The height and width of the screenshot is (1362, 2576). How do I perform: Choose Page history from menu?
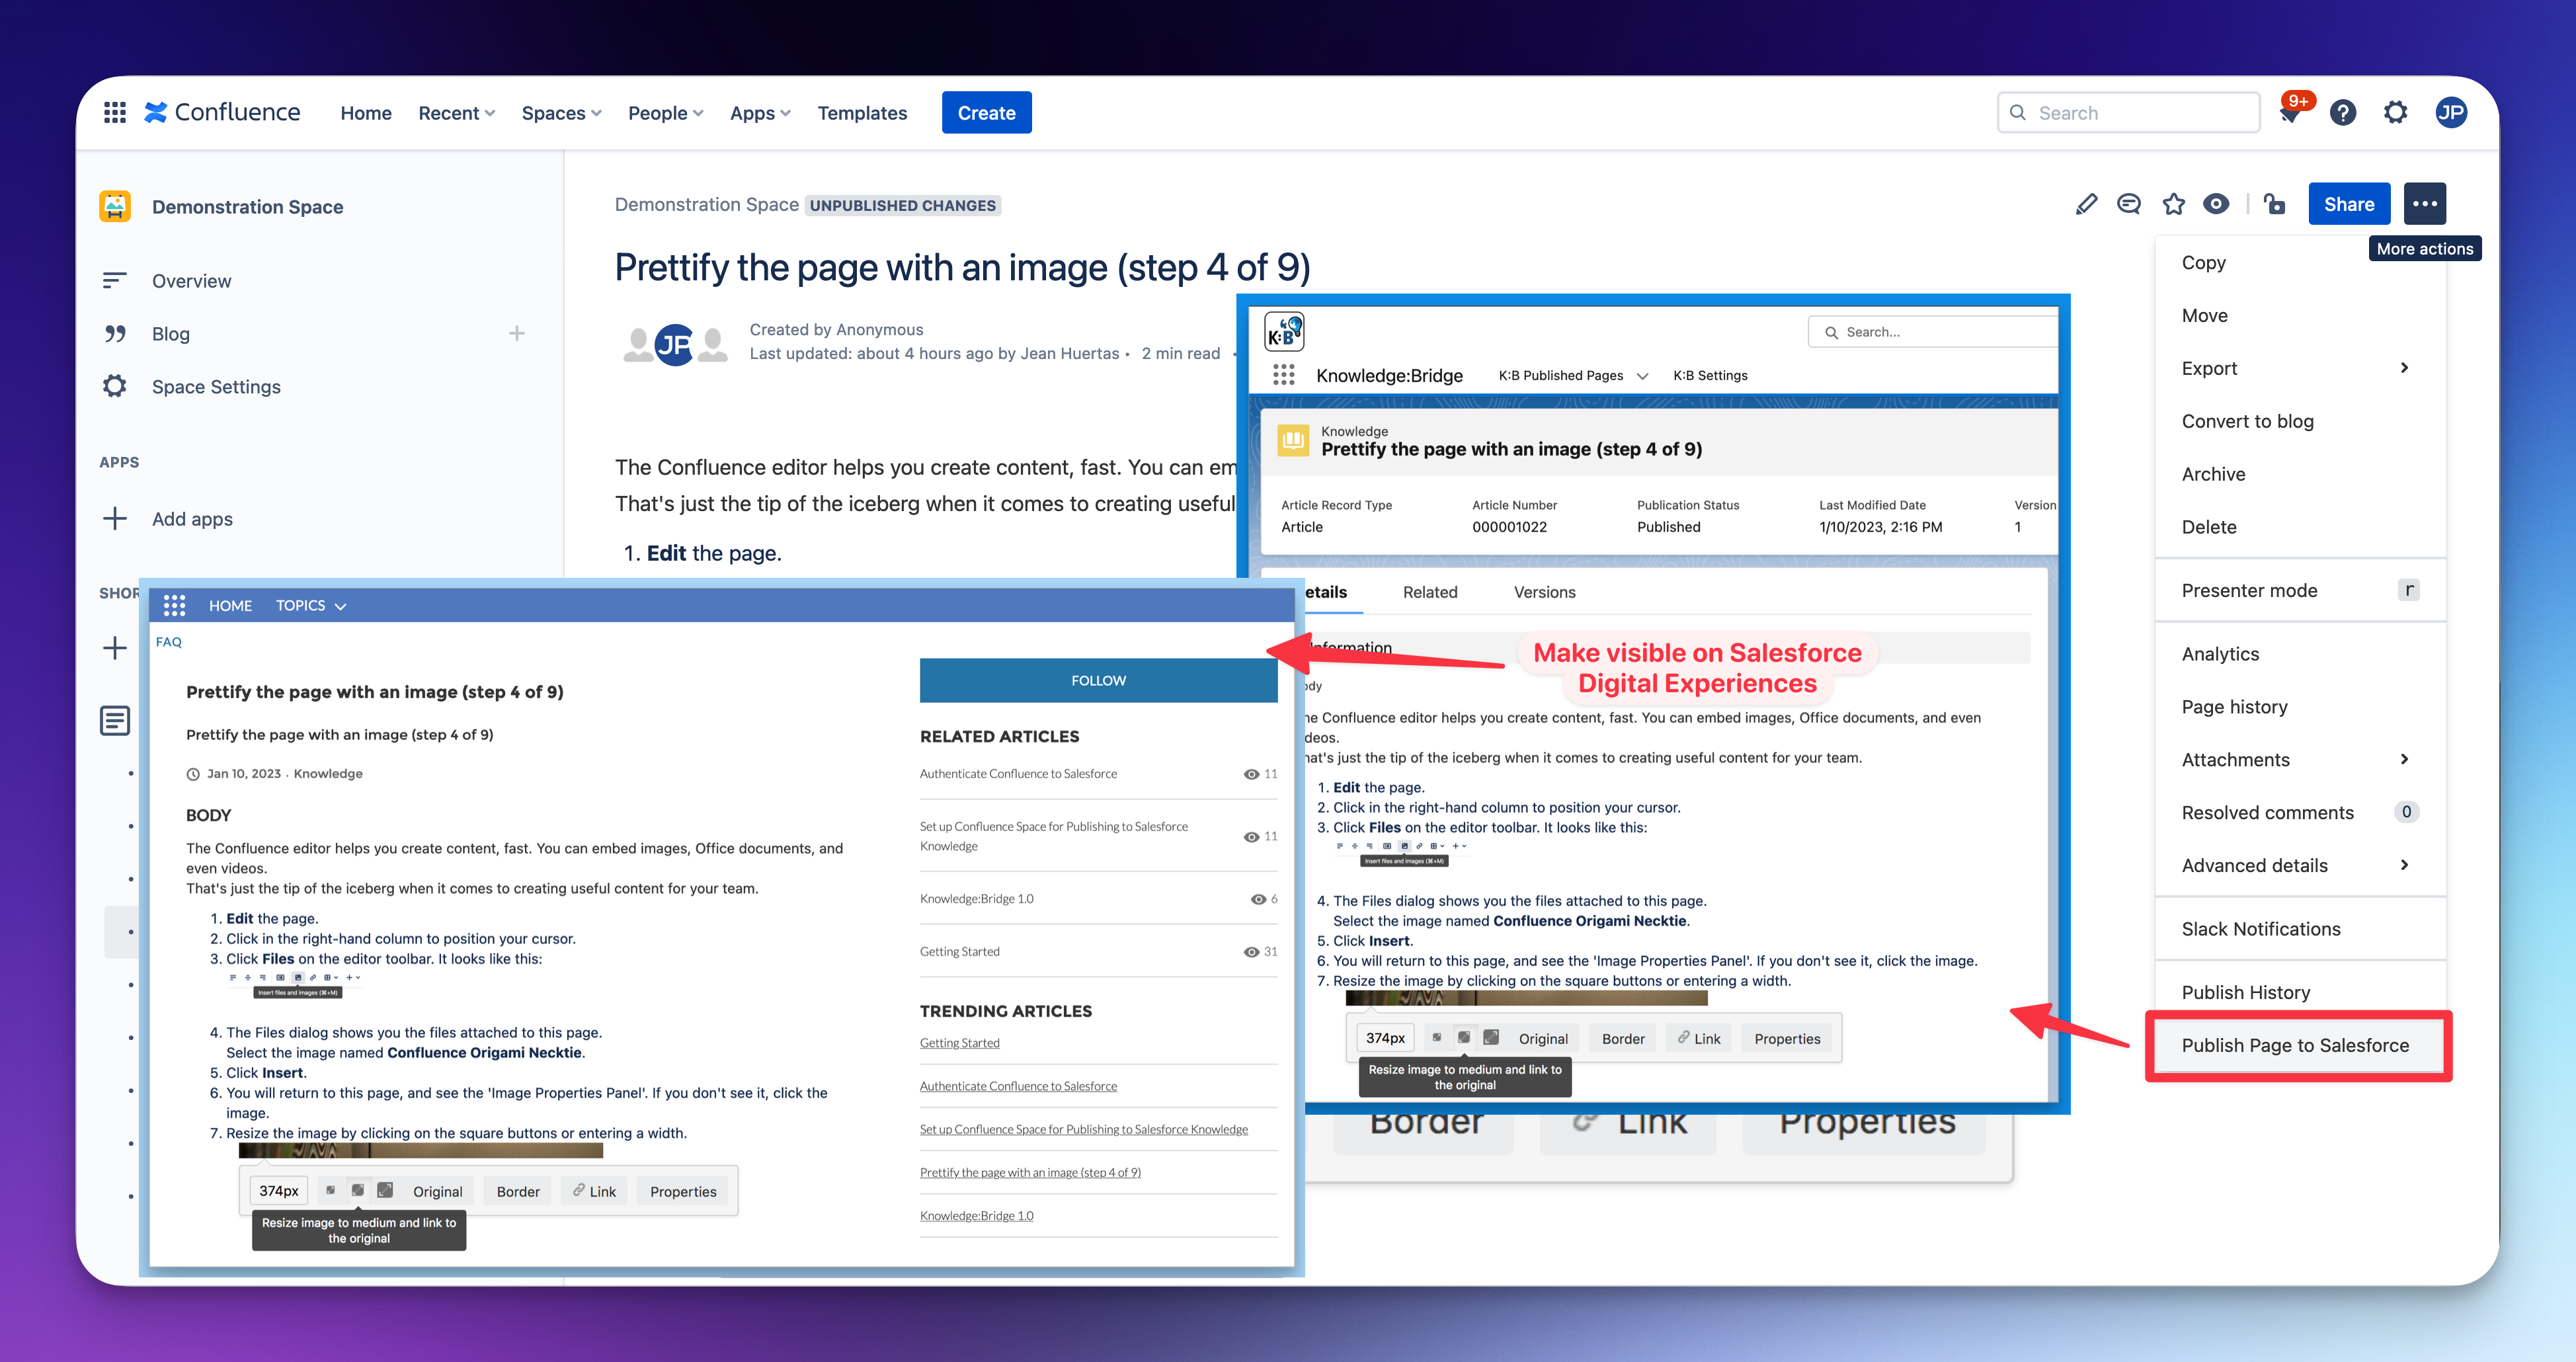click(x=2234, y=707)
